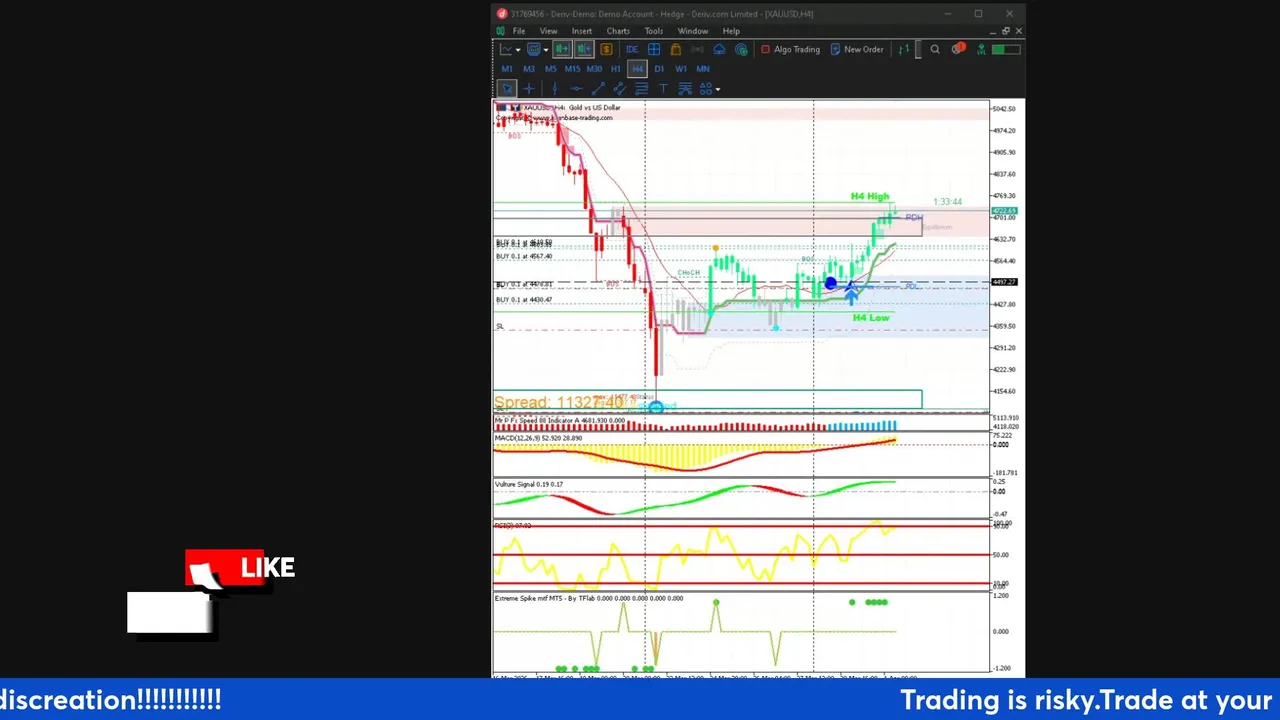The image size is (1280, 720).
Task: Click the green LVL account icon
Action: click(981, 49)
